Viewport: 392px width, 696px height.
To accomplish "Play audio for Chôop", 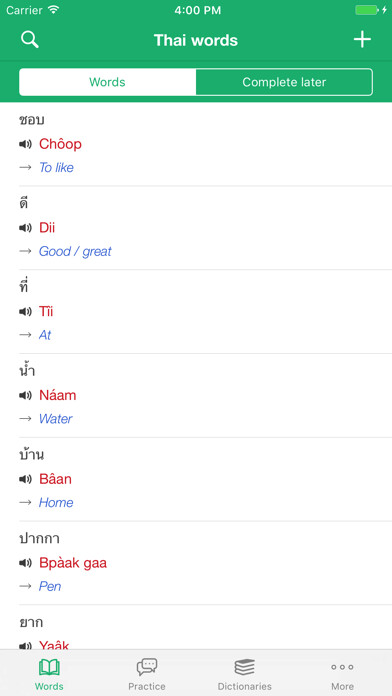I will pos(25,144).
